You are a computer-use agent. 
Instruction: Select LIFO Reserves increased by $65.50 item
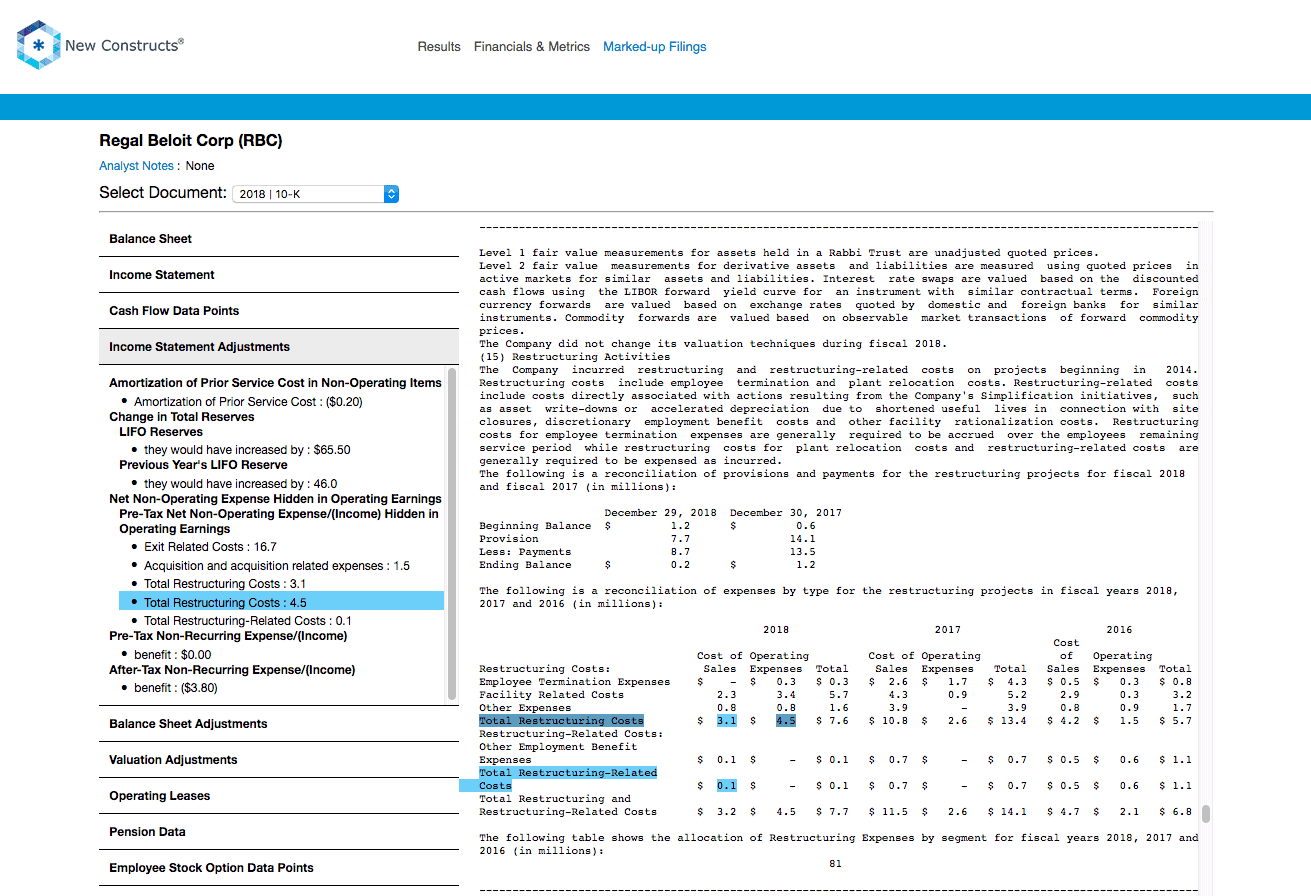pos(247,450)
